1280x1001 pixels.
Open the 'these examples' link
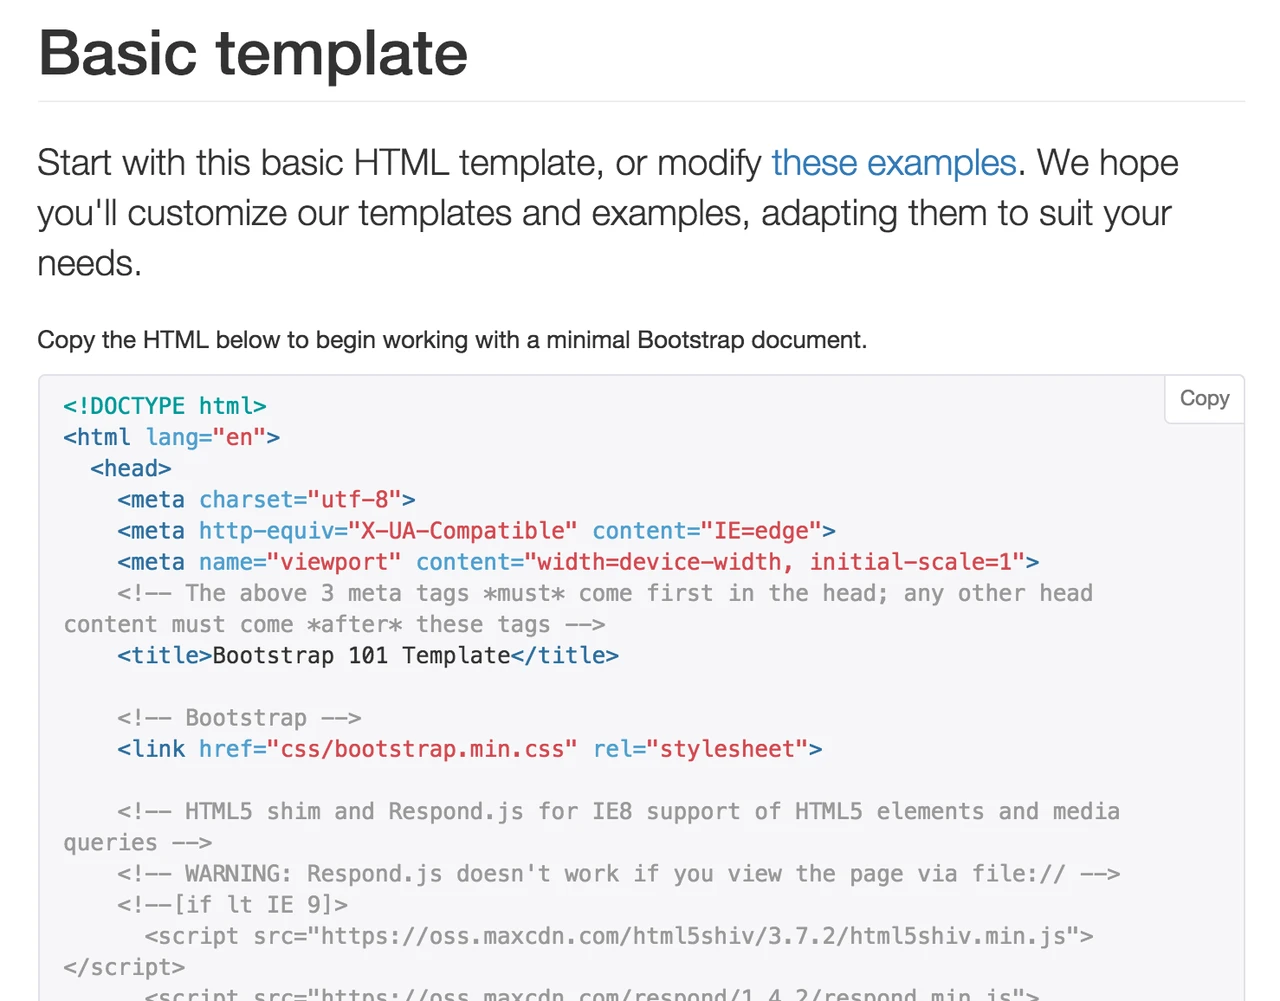pyautogui.click(x=894, y=163)
